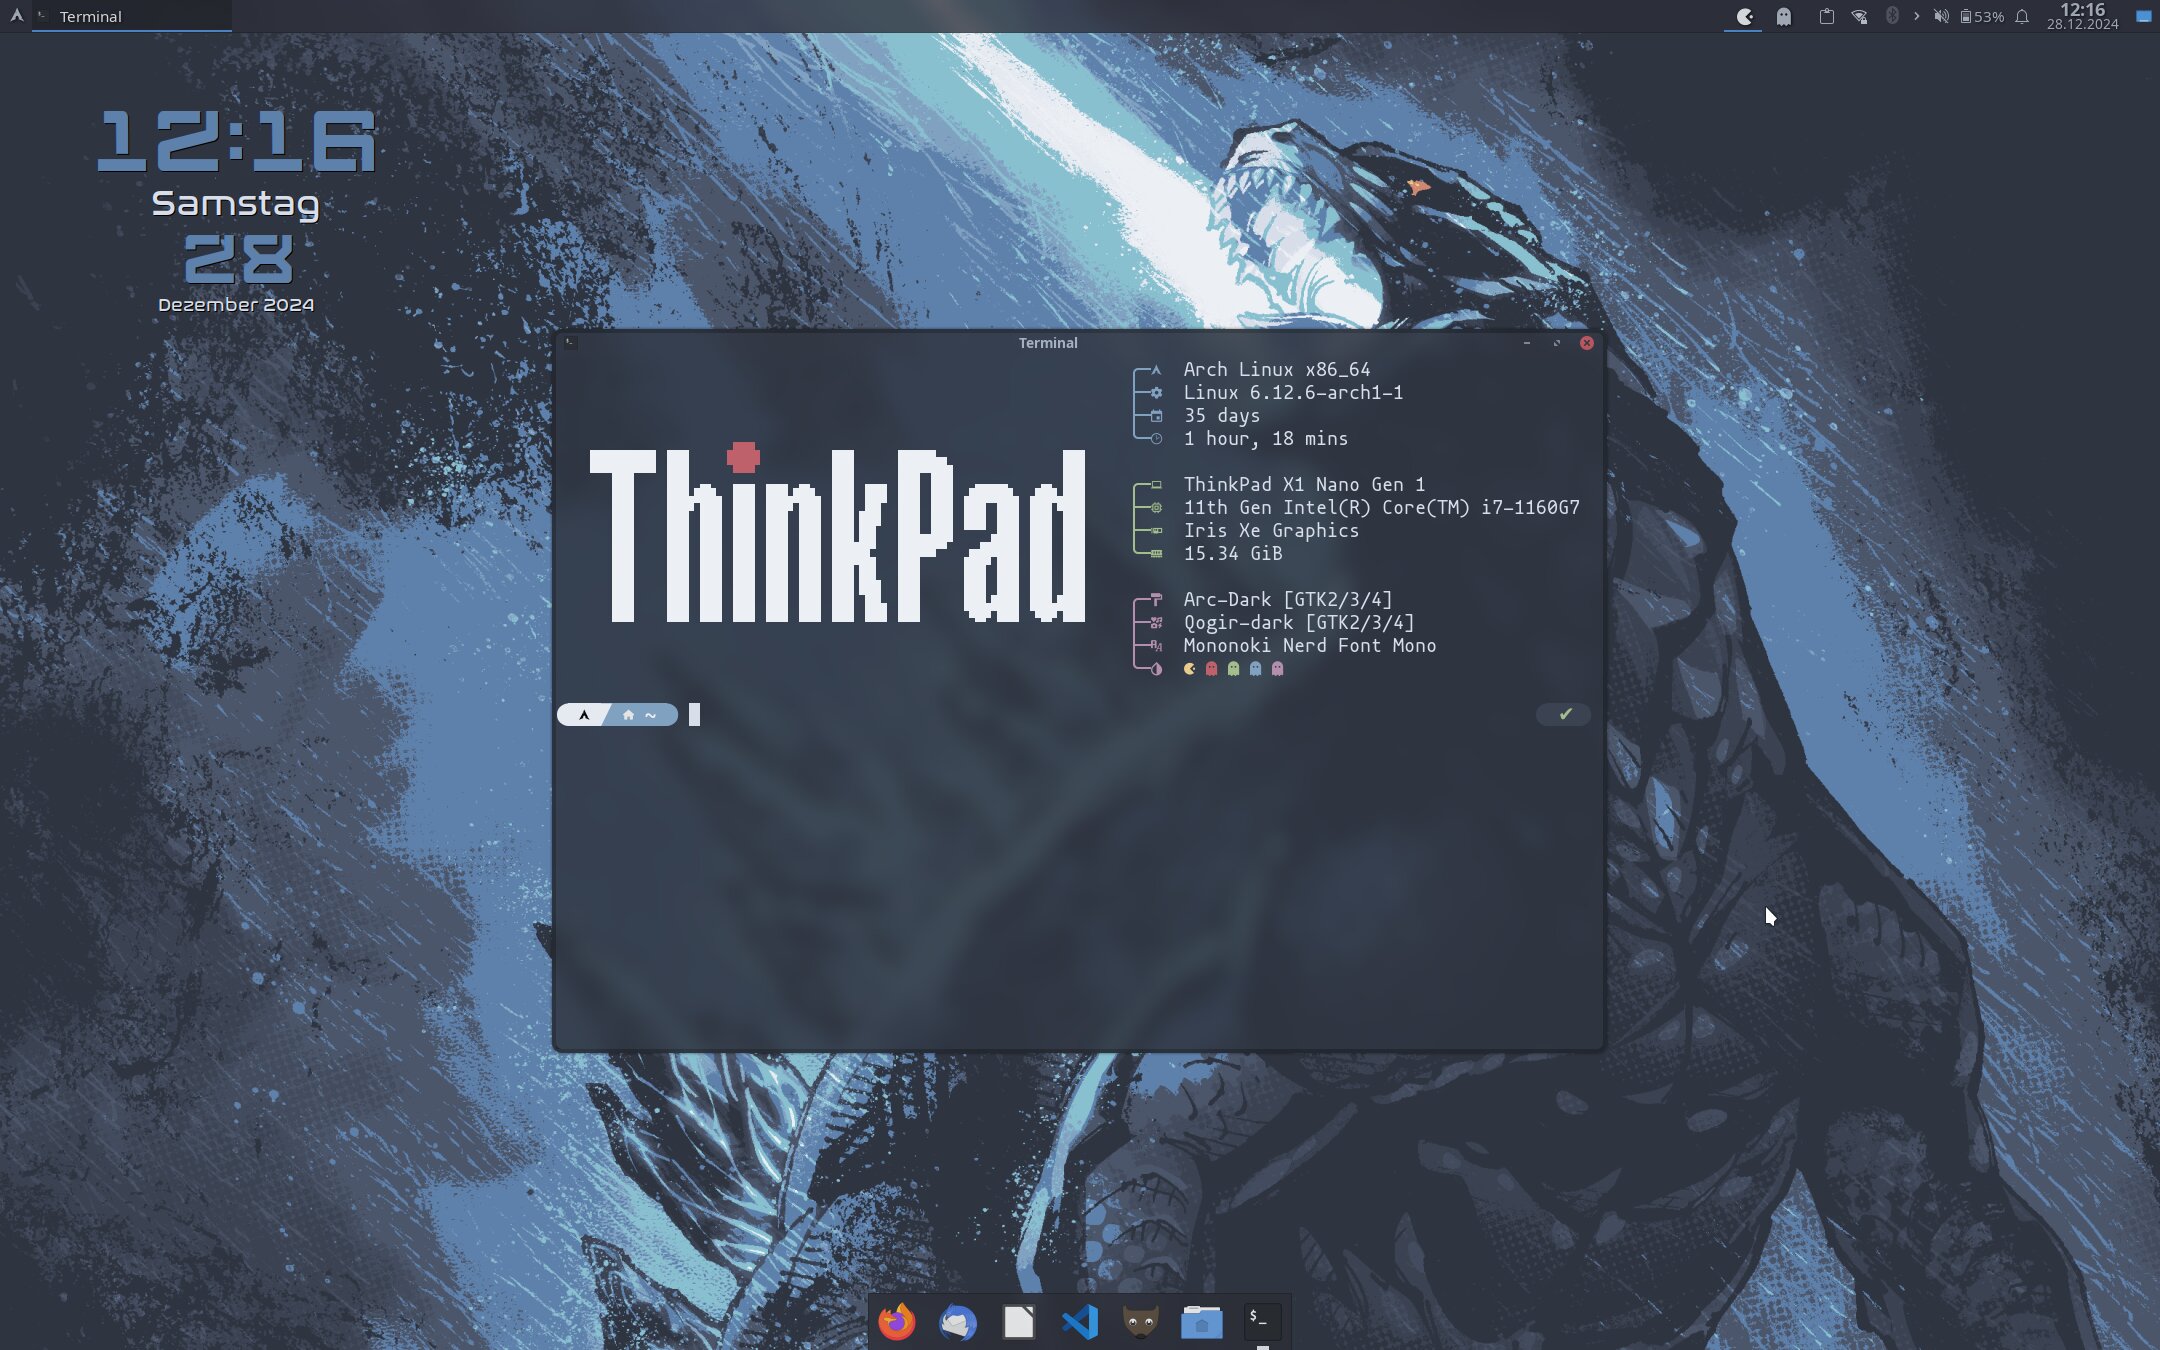Launch Visual Studio Code from the dock
This screenshot has height=1350, width=2160.
[x=1079, y=1322]
